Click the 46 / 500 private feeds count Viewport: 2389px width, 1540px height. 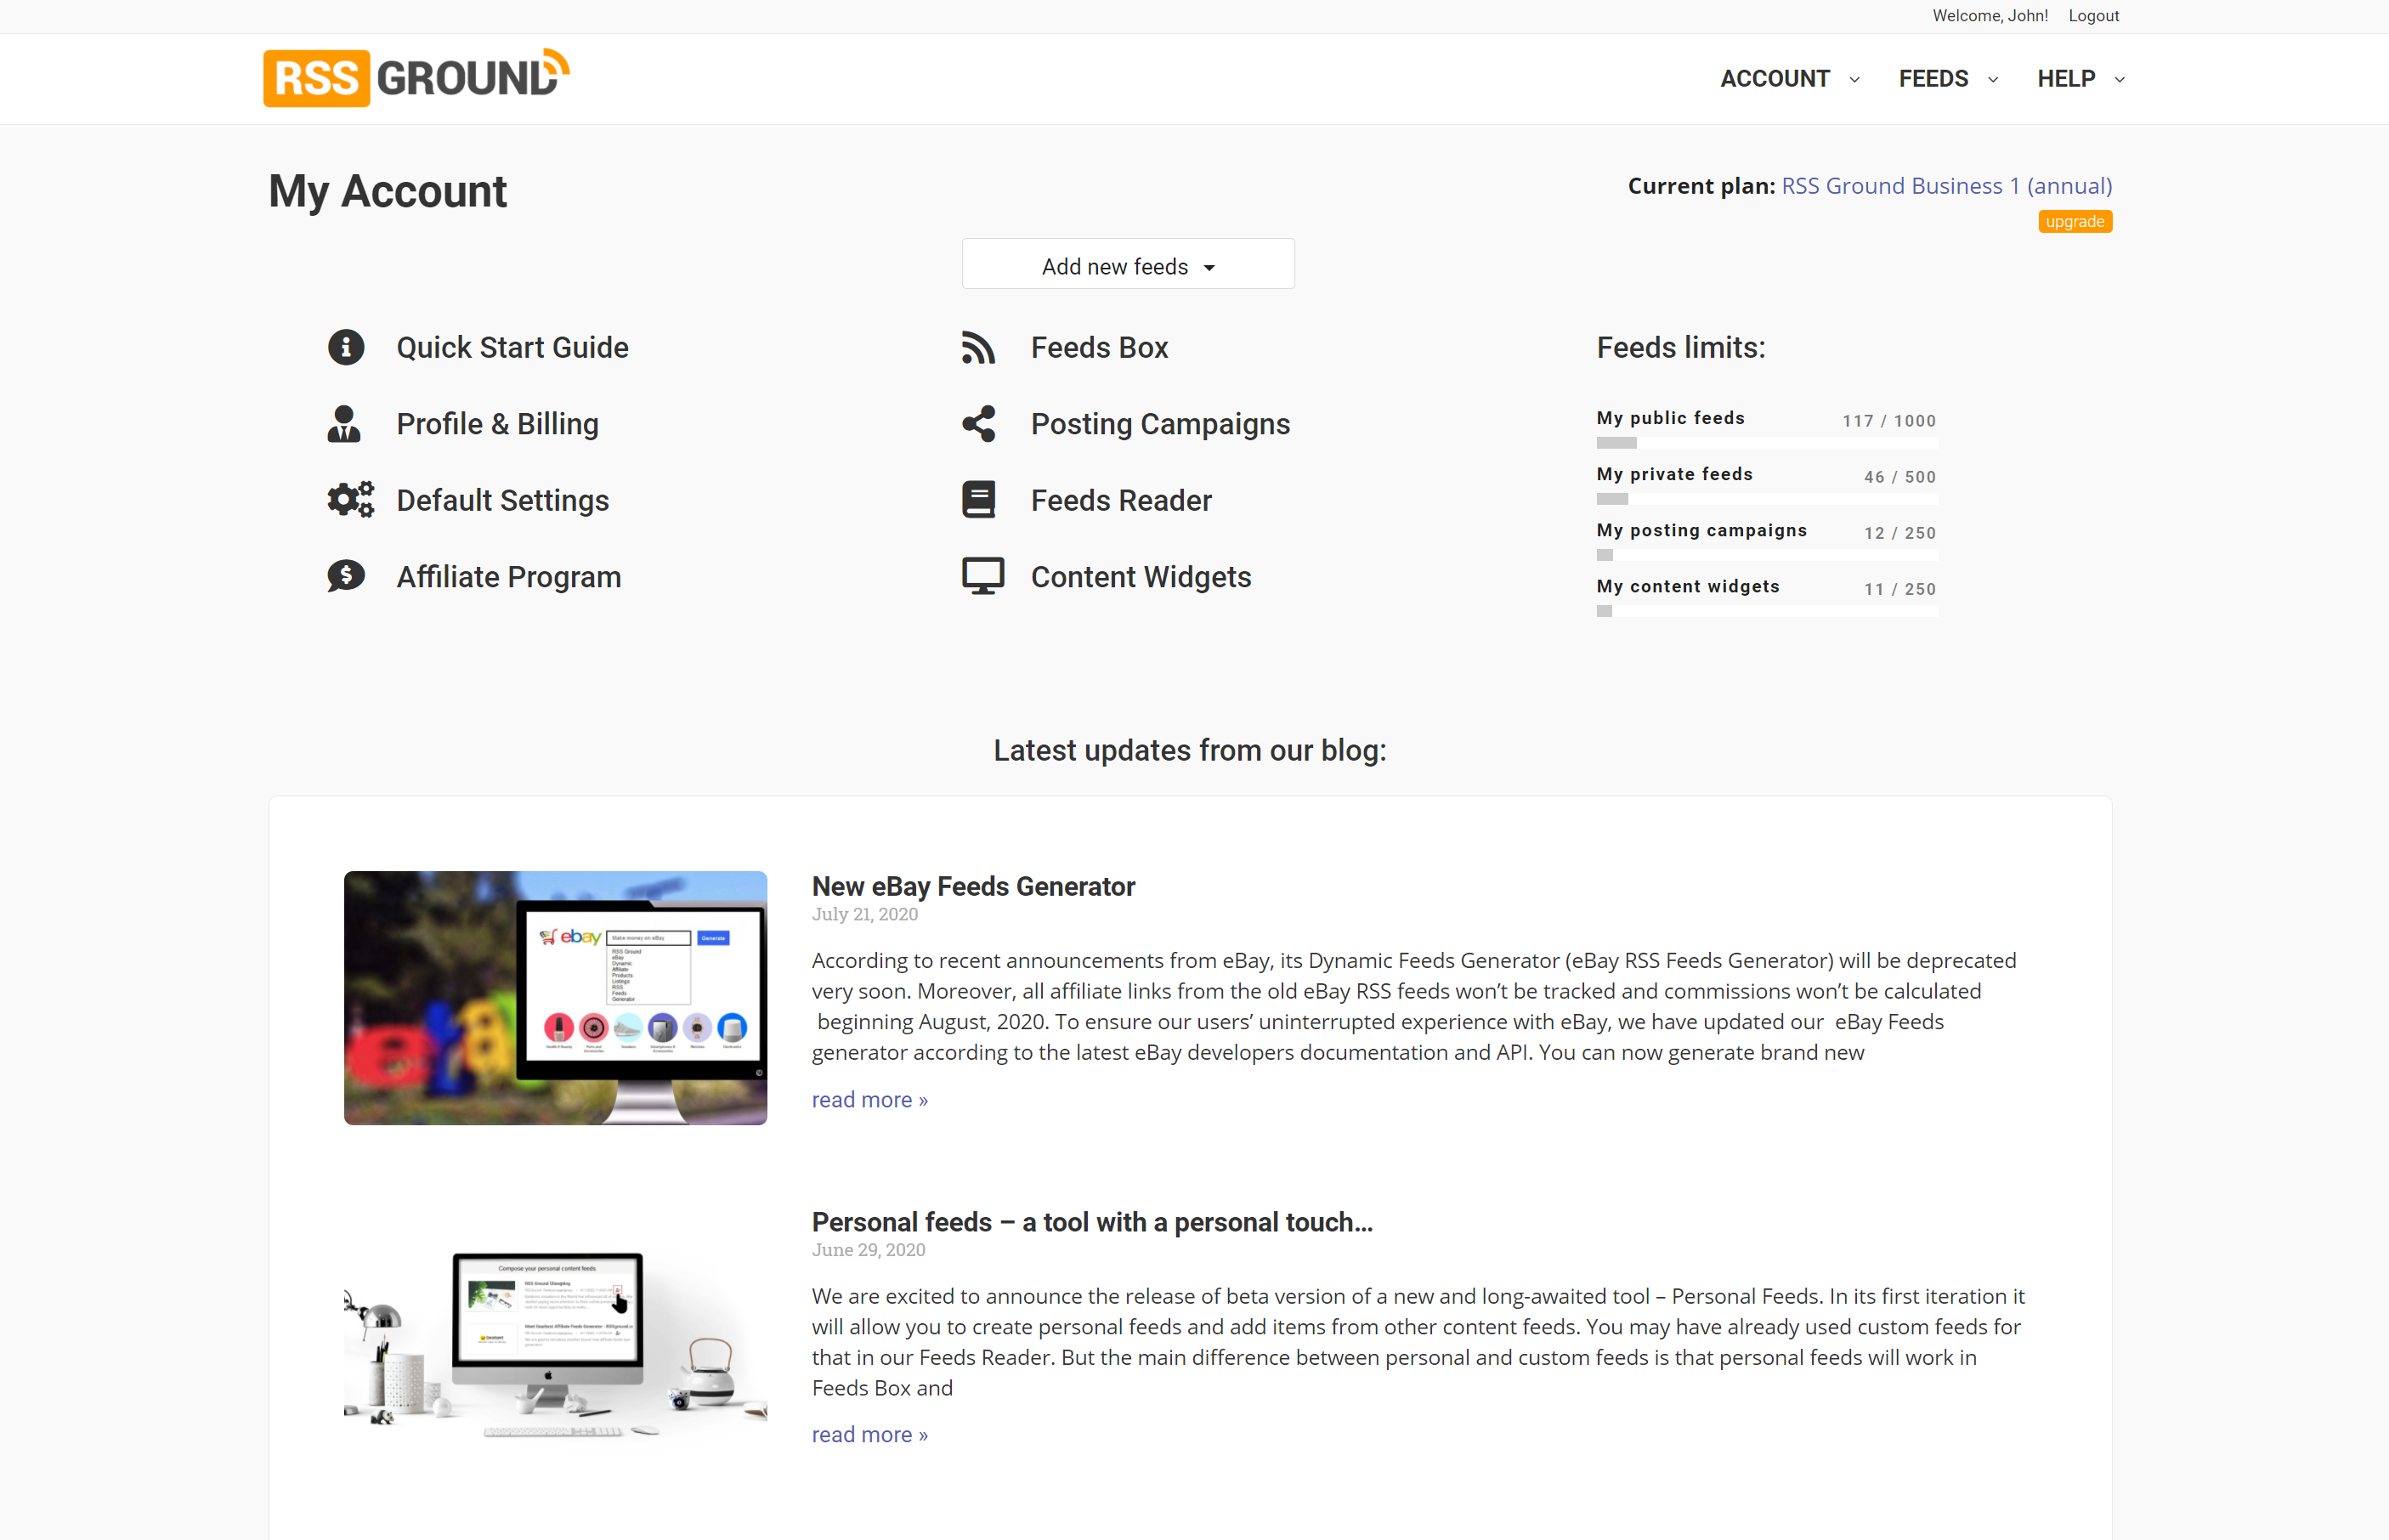tap(1900, 477)
